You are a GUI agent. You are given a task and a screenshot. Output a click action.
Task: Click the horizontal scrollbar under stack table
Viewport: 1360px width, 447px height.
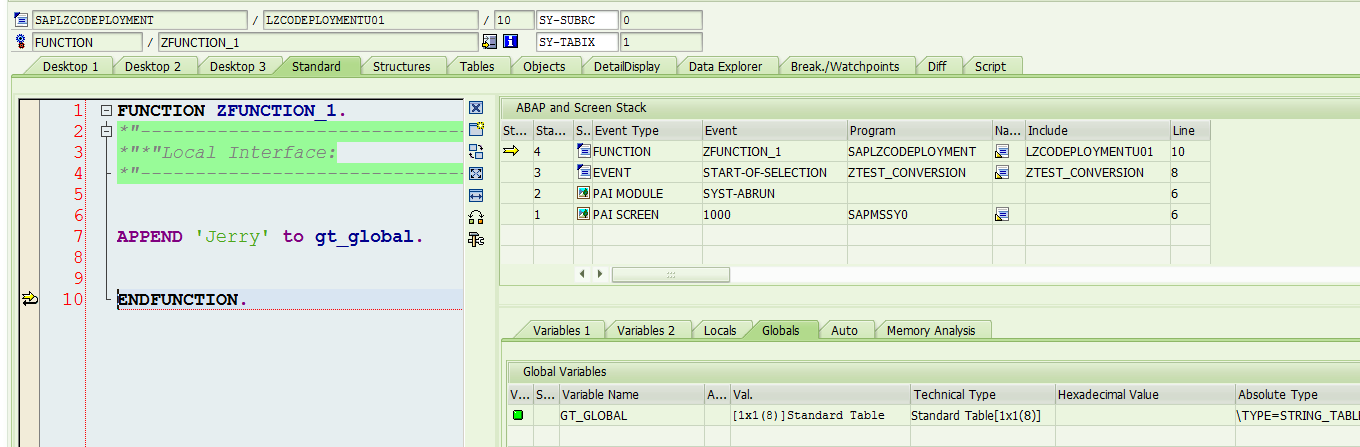click(671, 274)
